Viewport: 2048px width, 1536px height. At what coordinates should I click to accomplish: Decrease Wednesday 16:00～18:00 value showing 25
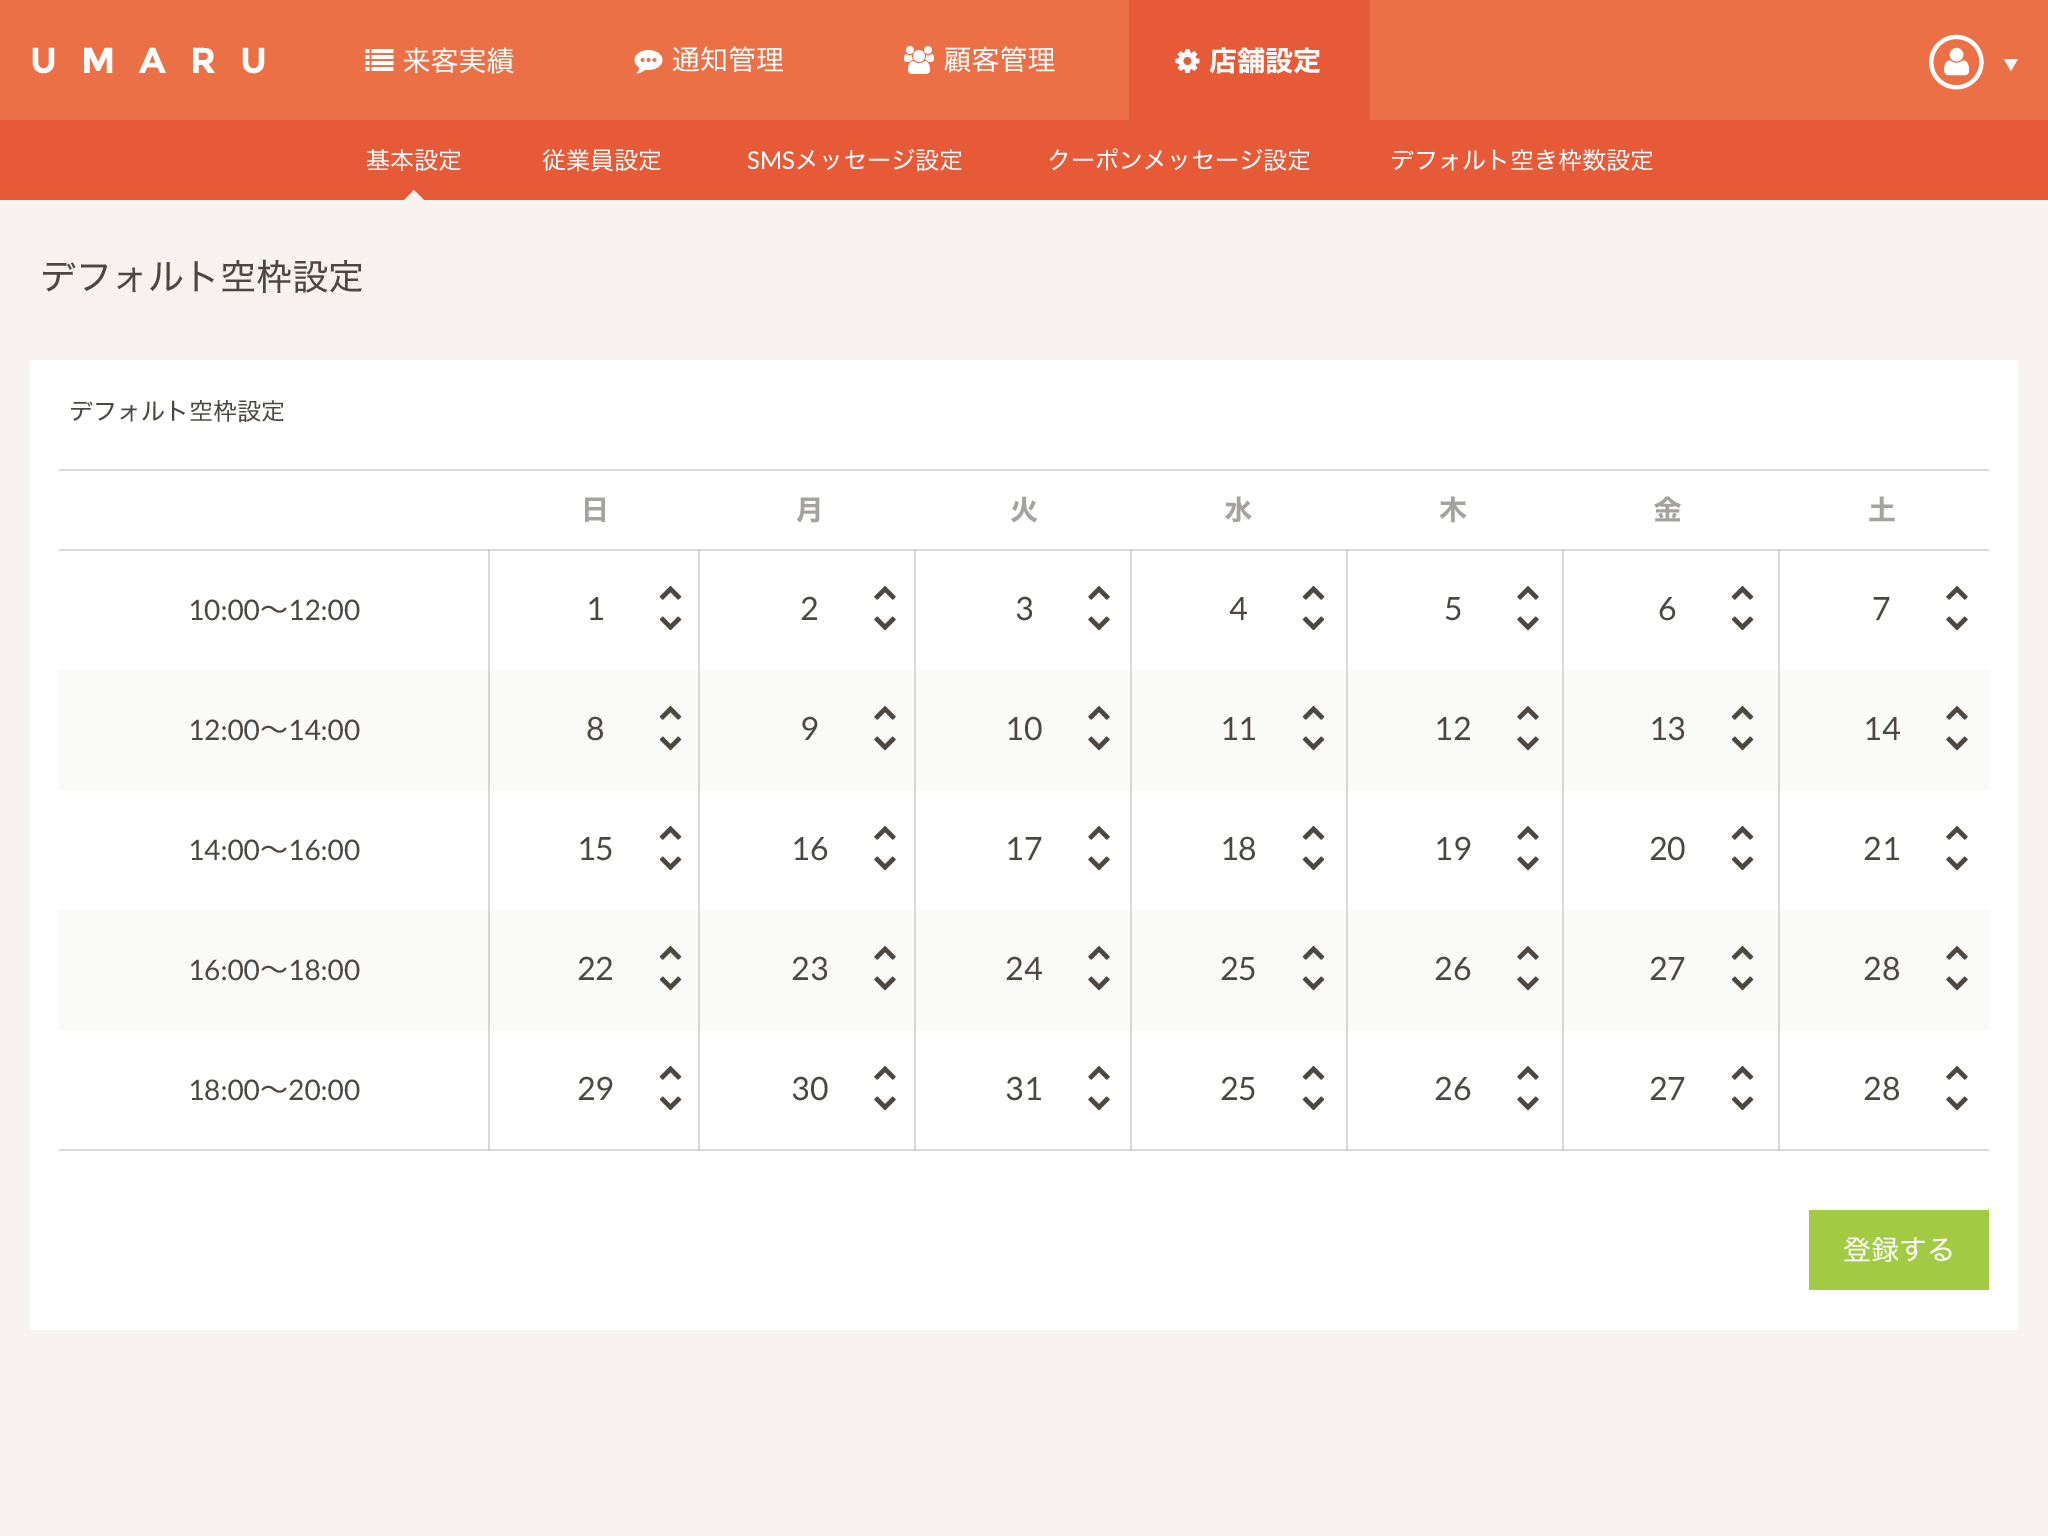(x=1313, y=983)
